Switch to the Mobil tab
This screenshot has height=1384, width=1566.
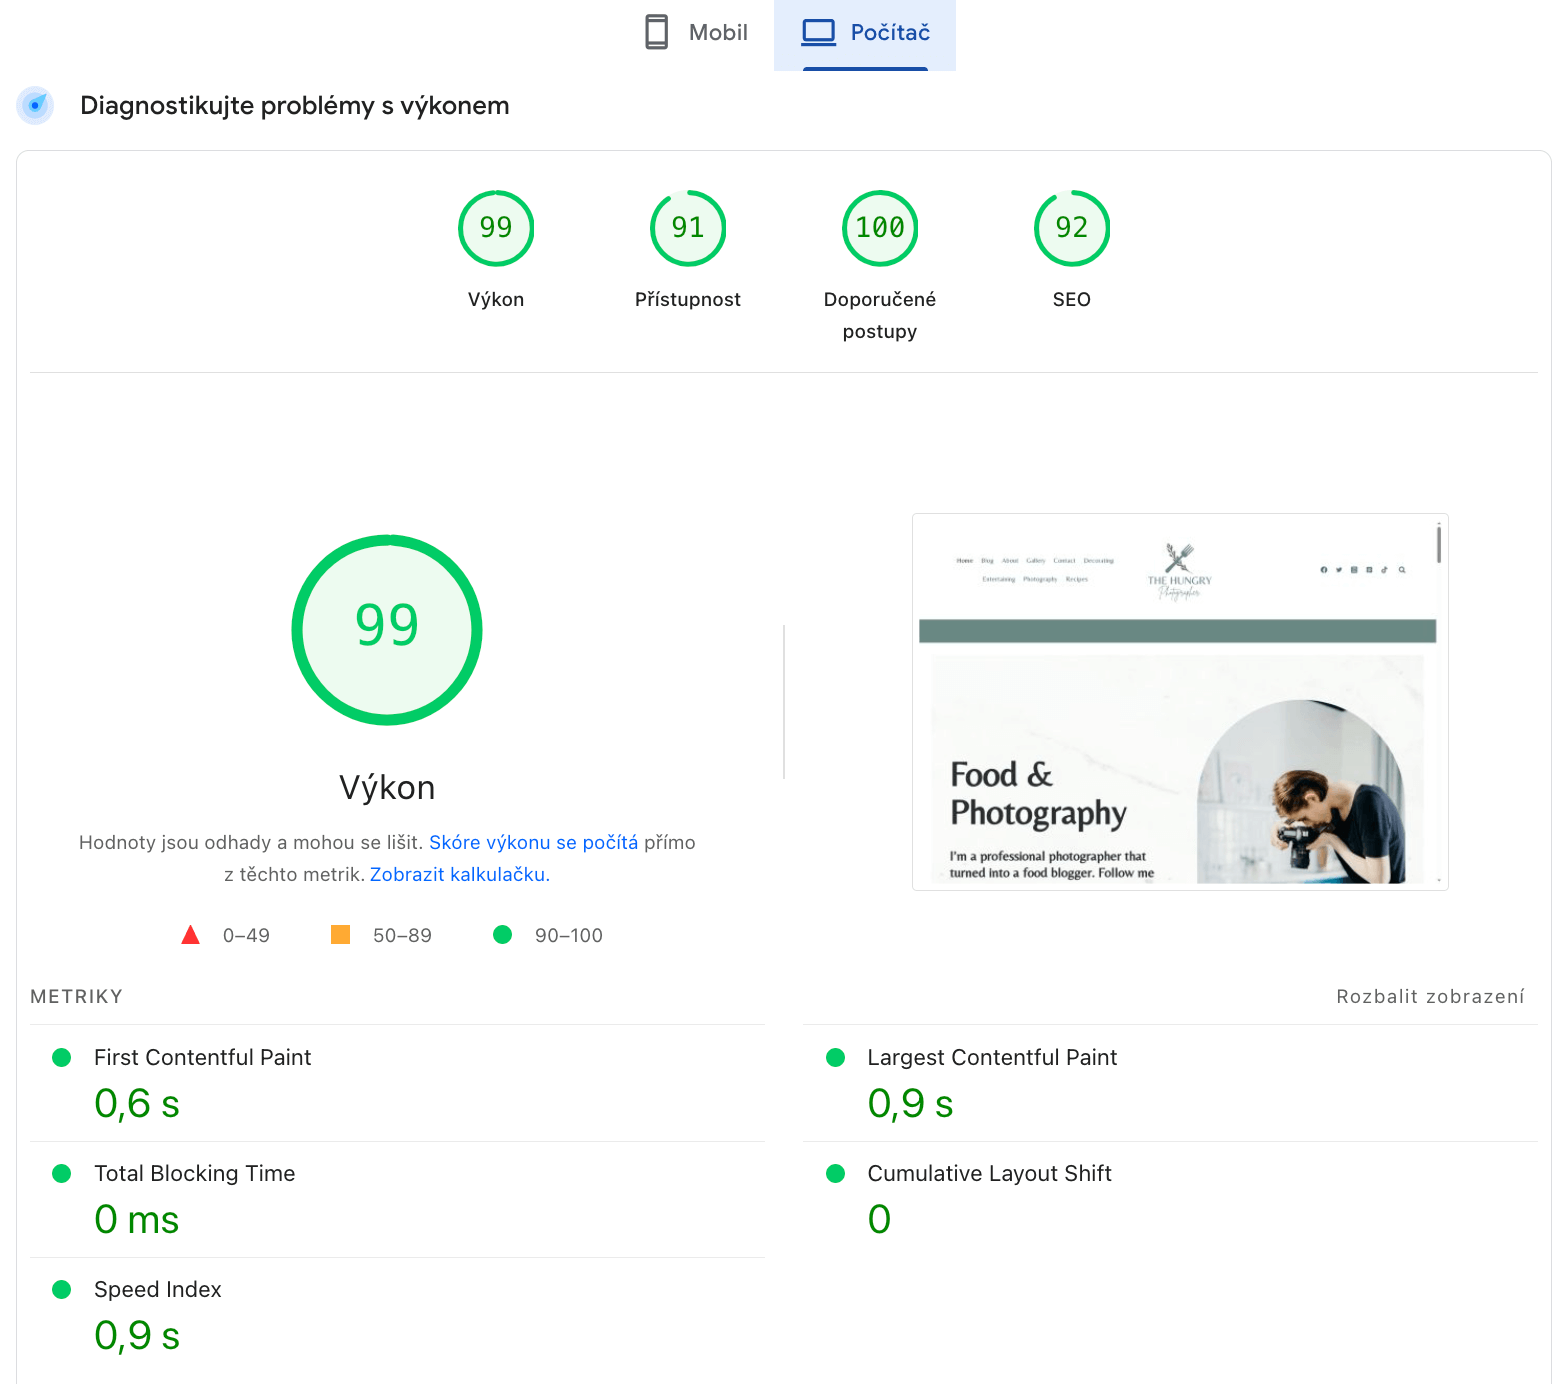point(697,33)
